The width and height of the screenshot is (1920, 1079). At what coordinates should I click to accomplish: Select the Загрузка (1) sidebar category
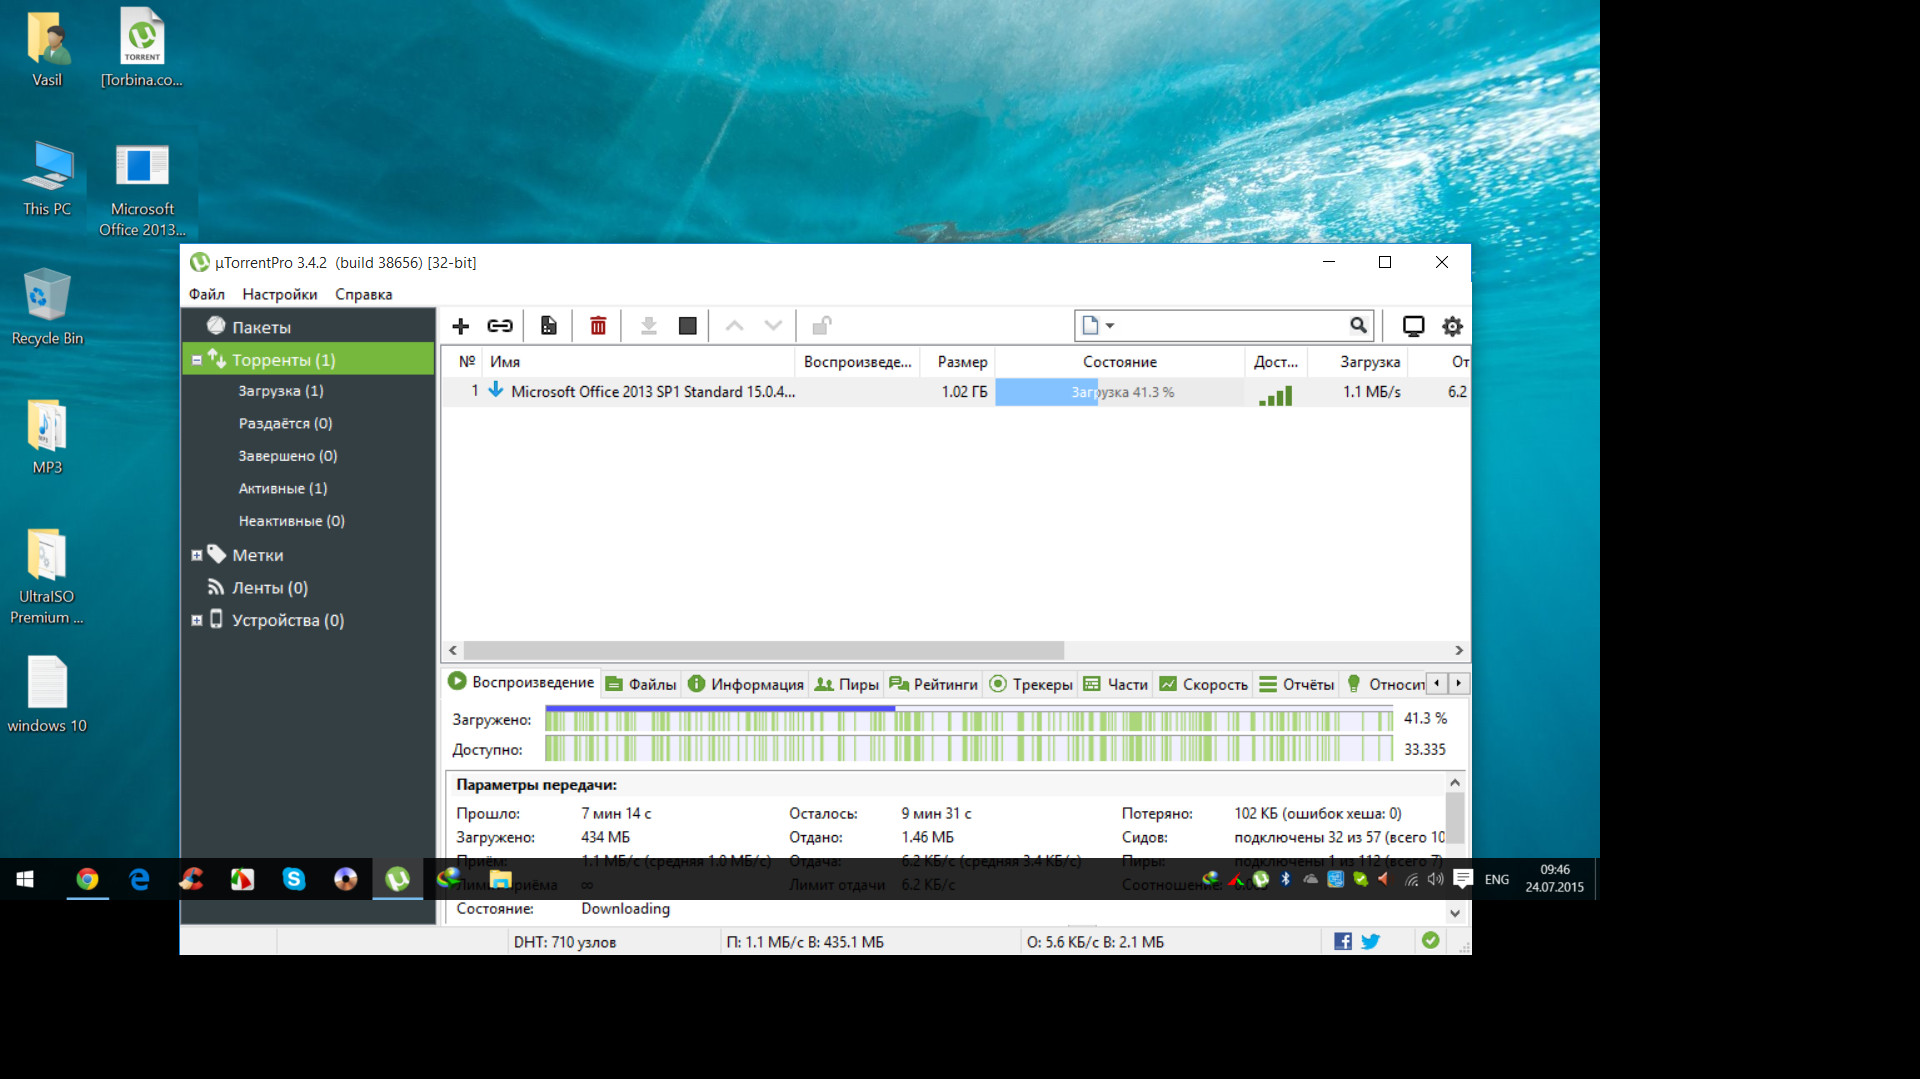280,391
